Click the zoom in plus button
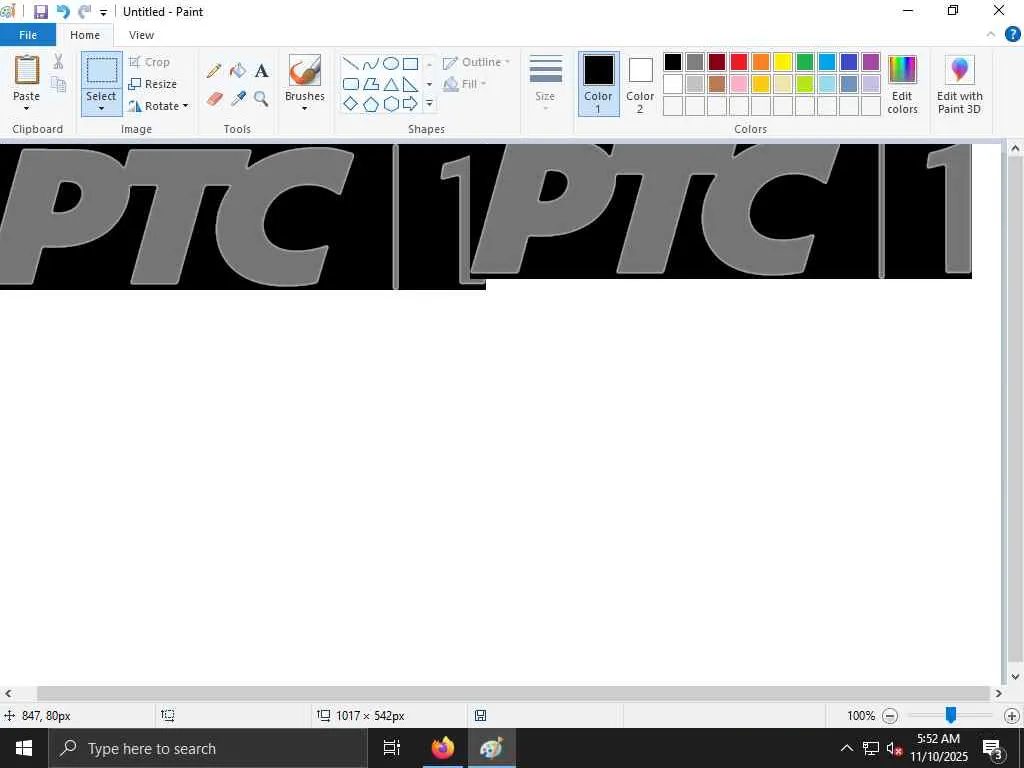This screenshot has width=1024, height=768. tap(1012, 716)
